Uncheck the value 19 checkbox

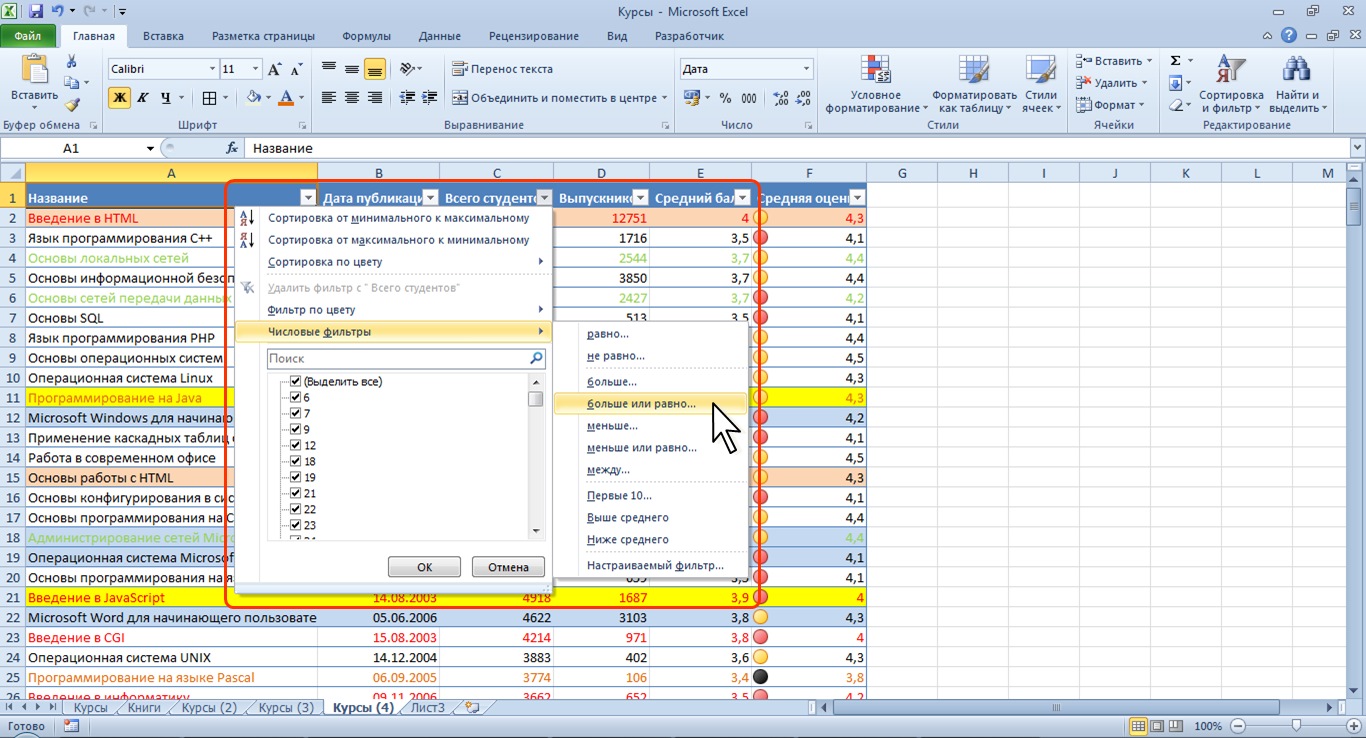point(295,477)
